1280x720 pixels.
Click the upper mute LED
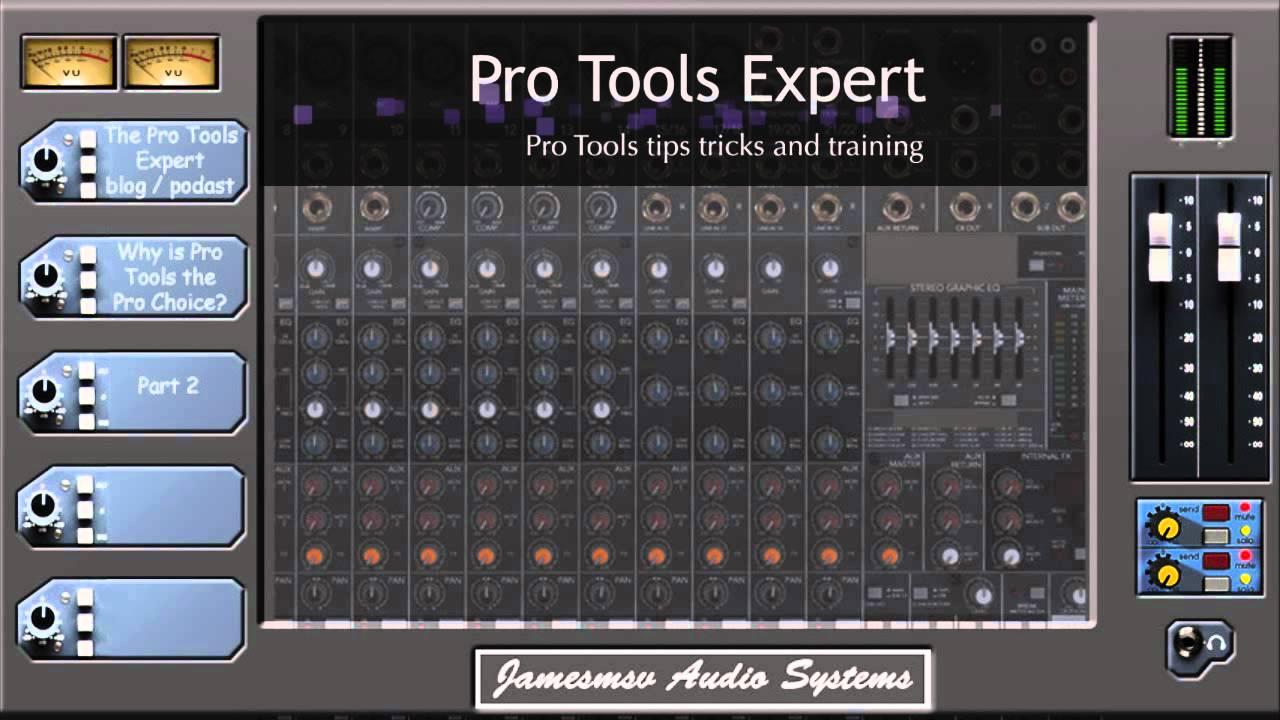pyautogui.click(x=1245, y=507)
